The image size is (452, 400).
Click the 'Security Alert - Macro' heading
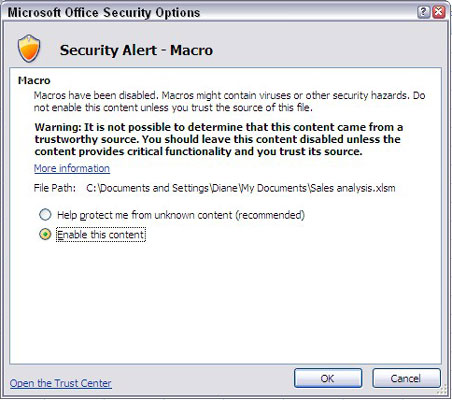click(x=136, y=50)
